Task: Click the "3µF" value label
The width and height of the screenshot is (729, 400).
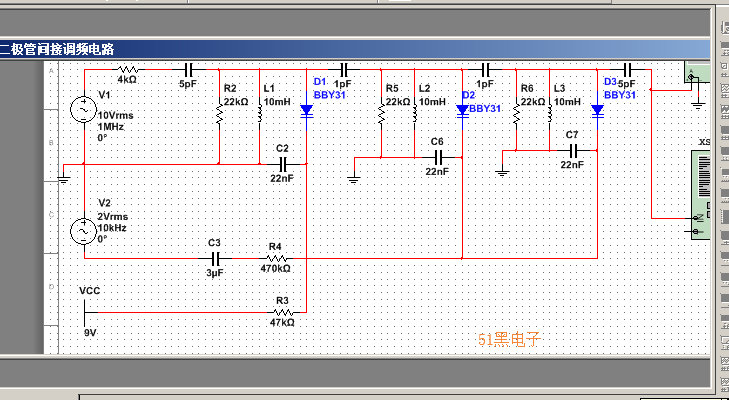Action: 215,273
